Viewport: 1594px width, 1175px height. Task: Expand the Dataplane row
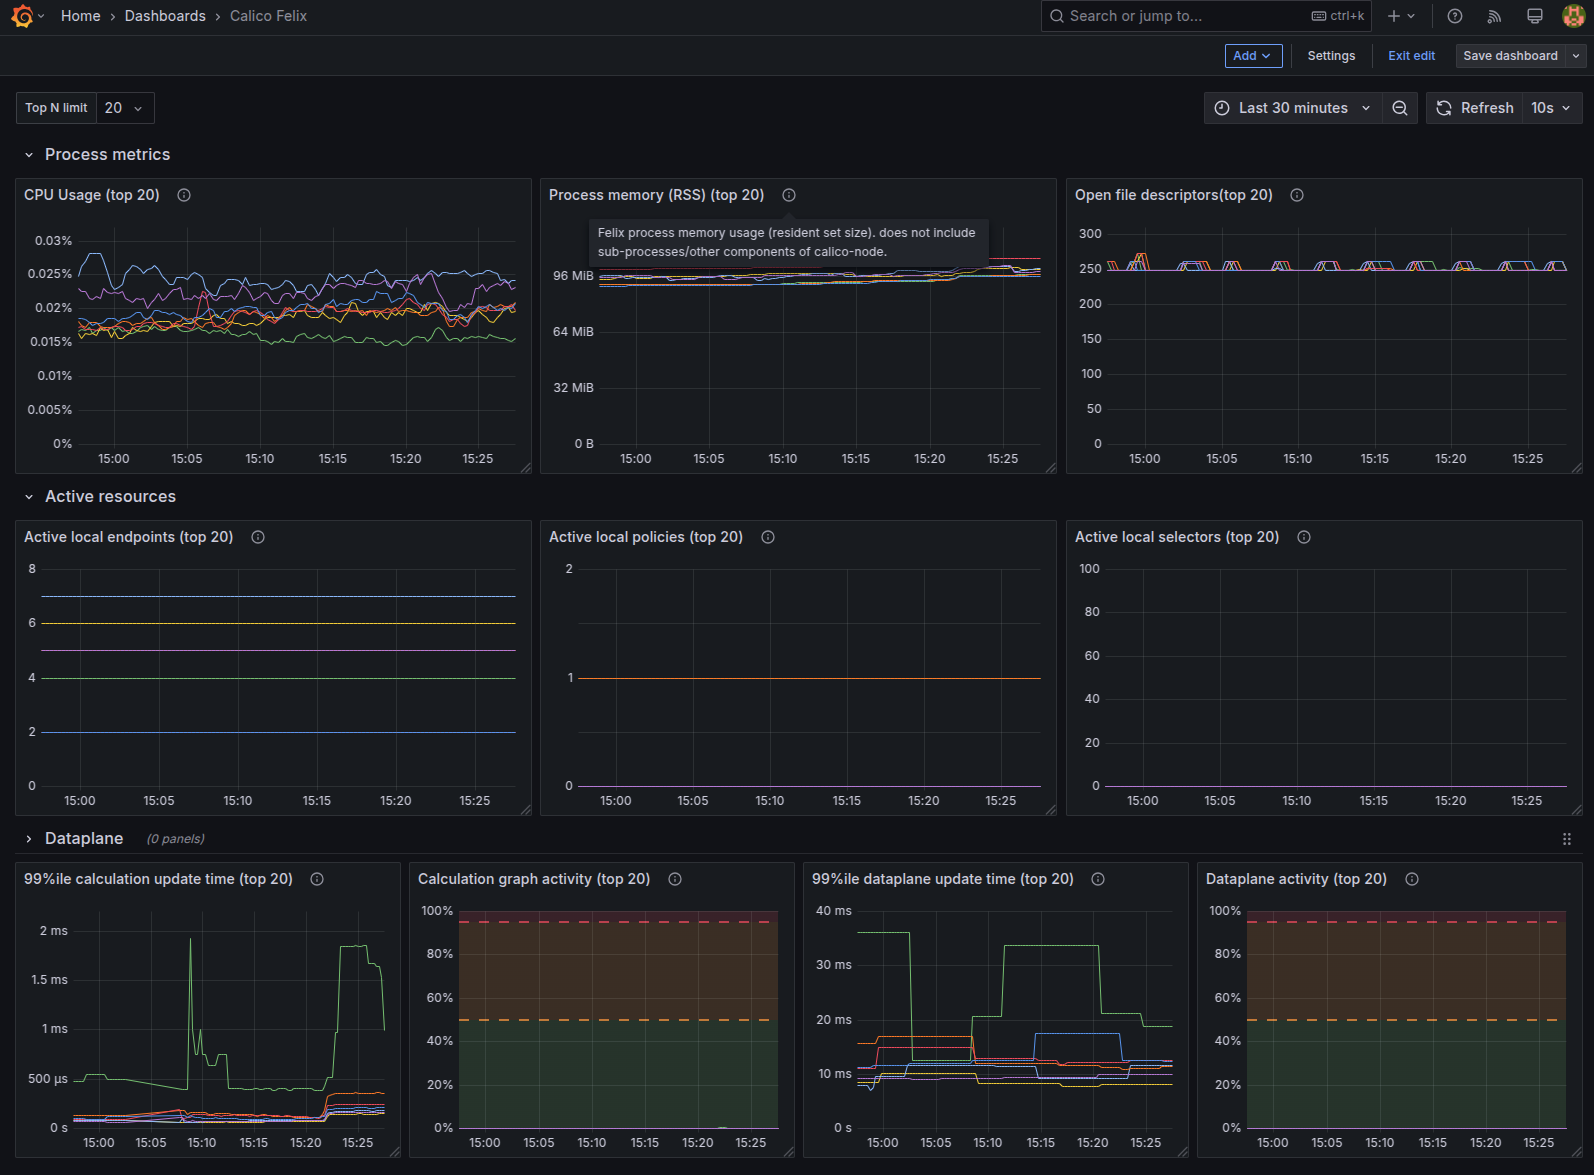29,839
